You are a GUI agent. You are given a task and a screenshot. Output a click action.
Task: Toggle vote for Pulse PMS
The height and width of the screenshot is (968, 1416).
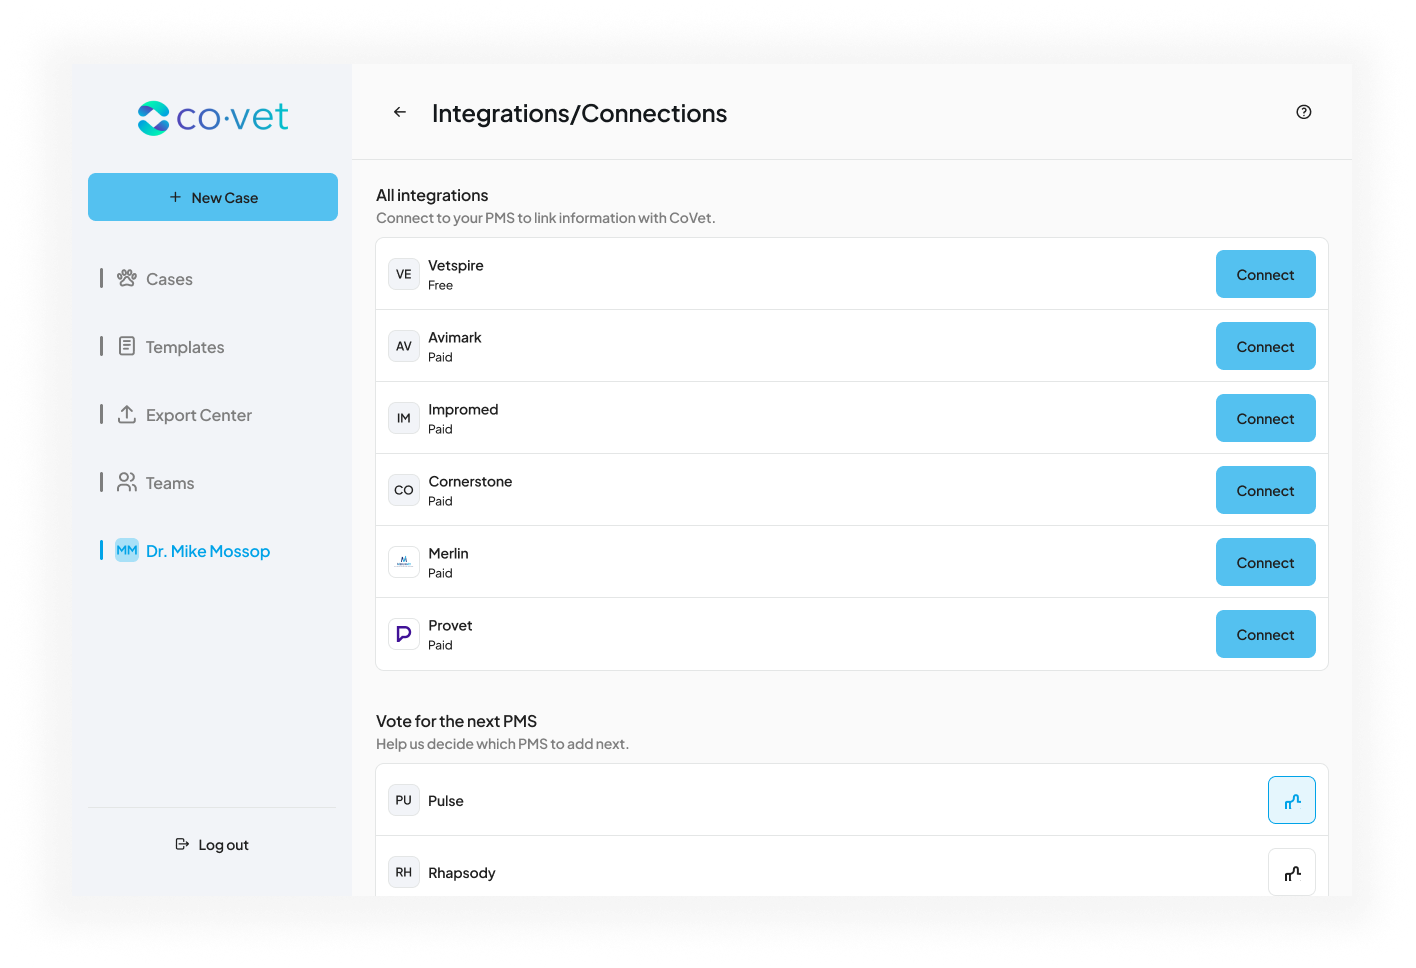pyautogui.click(x=1292, y=800)
